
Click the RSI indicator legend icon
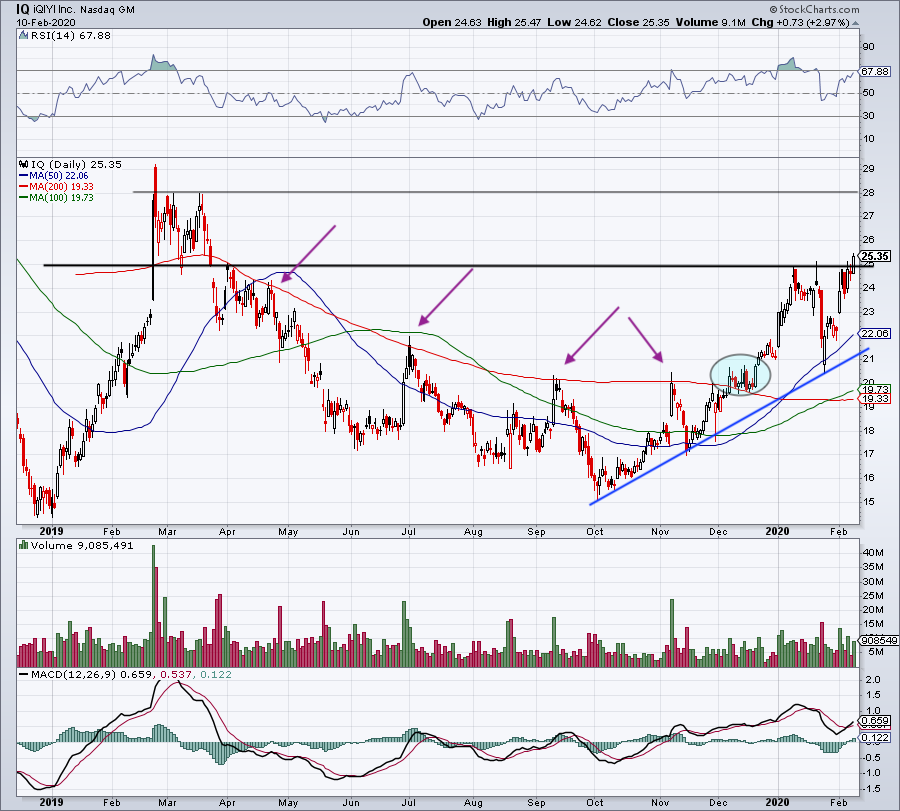point(23,36)
